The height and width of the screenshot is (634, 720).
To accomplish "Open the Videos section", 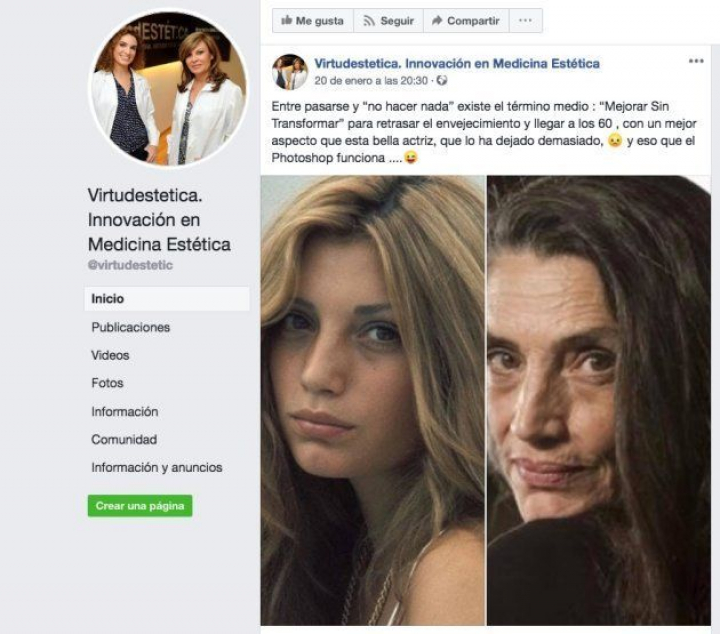I will [x=110, y=355].
